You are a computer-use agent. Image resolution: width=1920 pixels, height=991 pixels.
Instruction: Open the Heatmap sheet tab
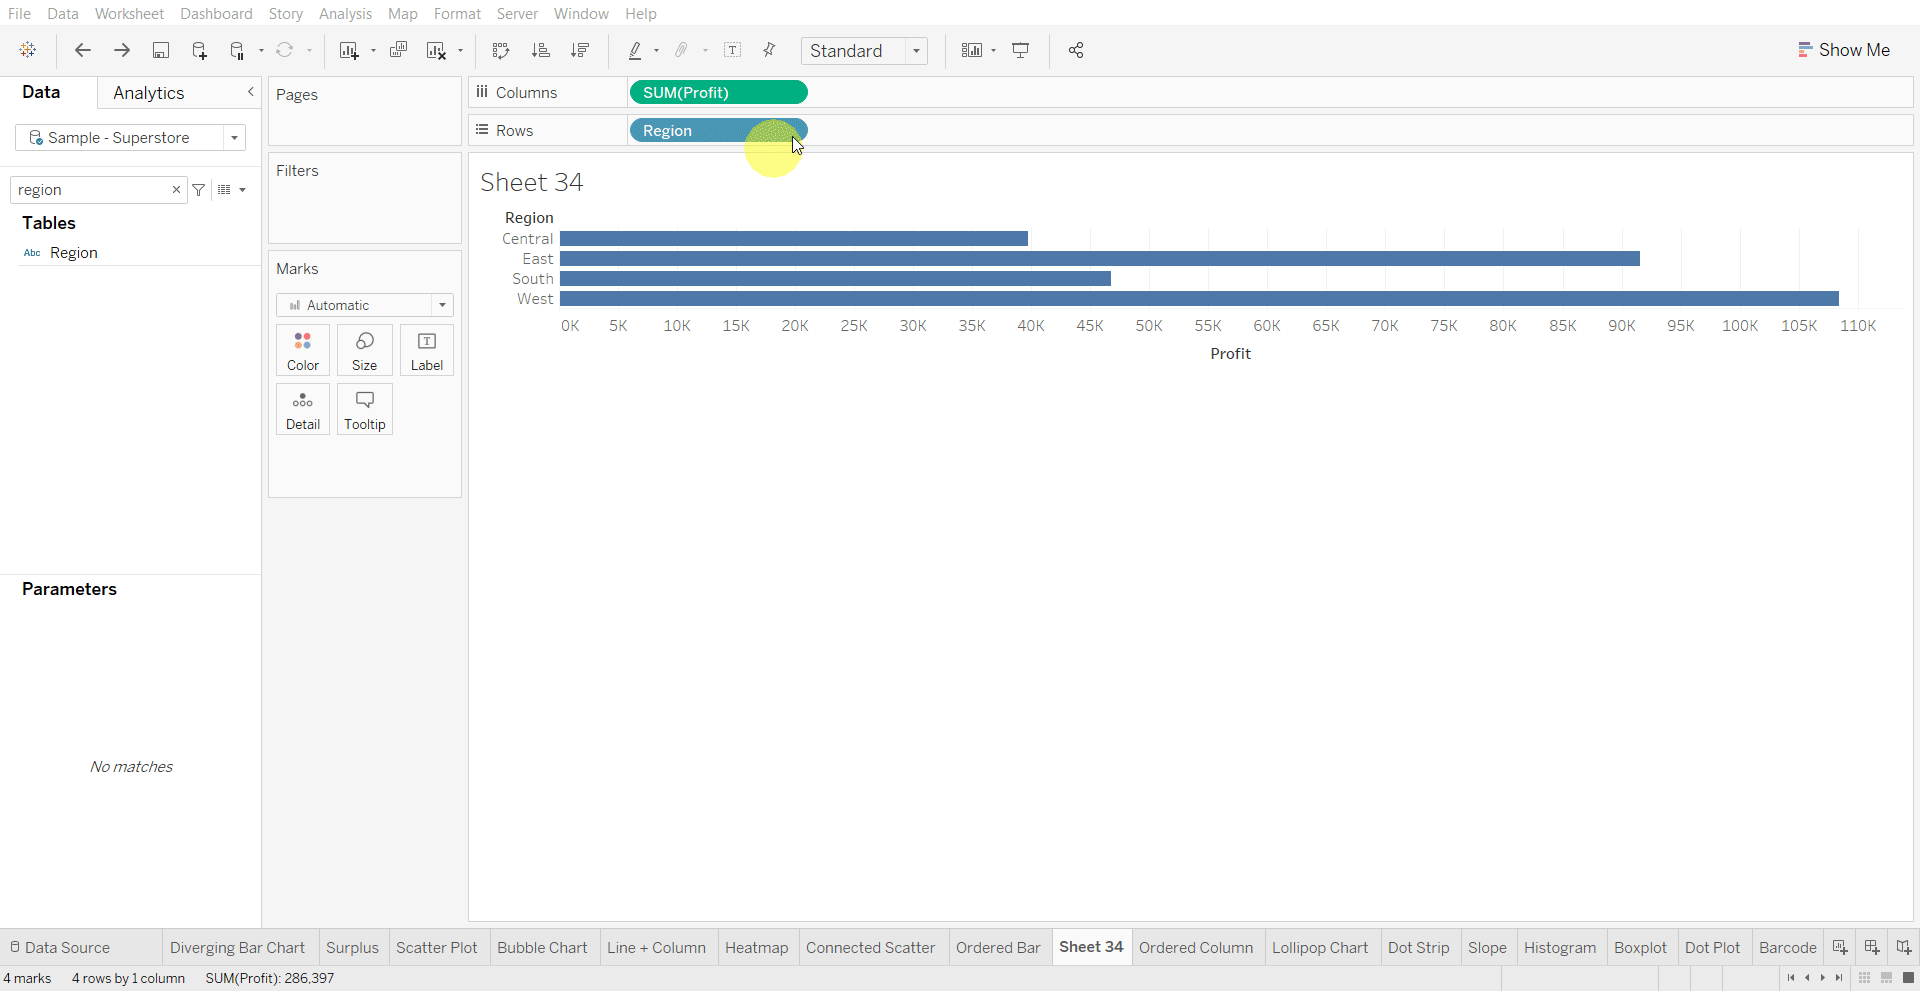pos(757,947)
